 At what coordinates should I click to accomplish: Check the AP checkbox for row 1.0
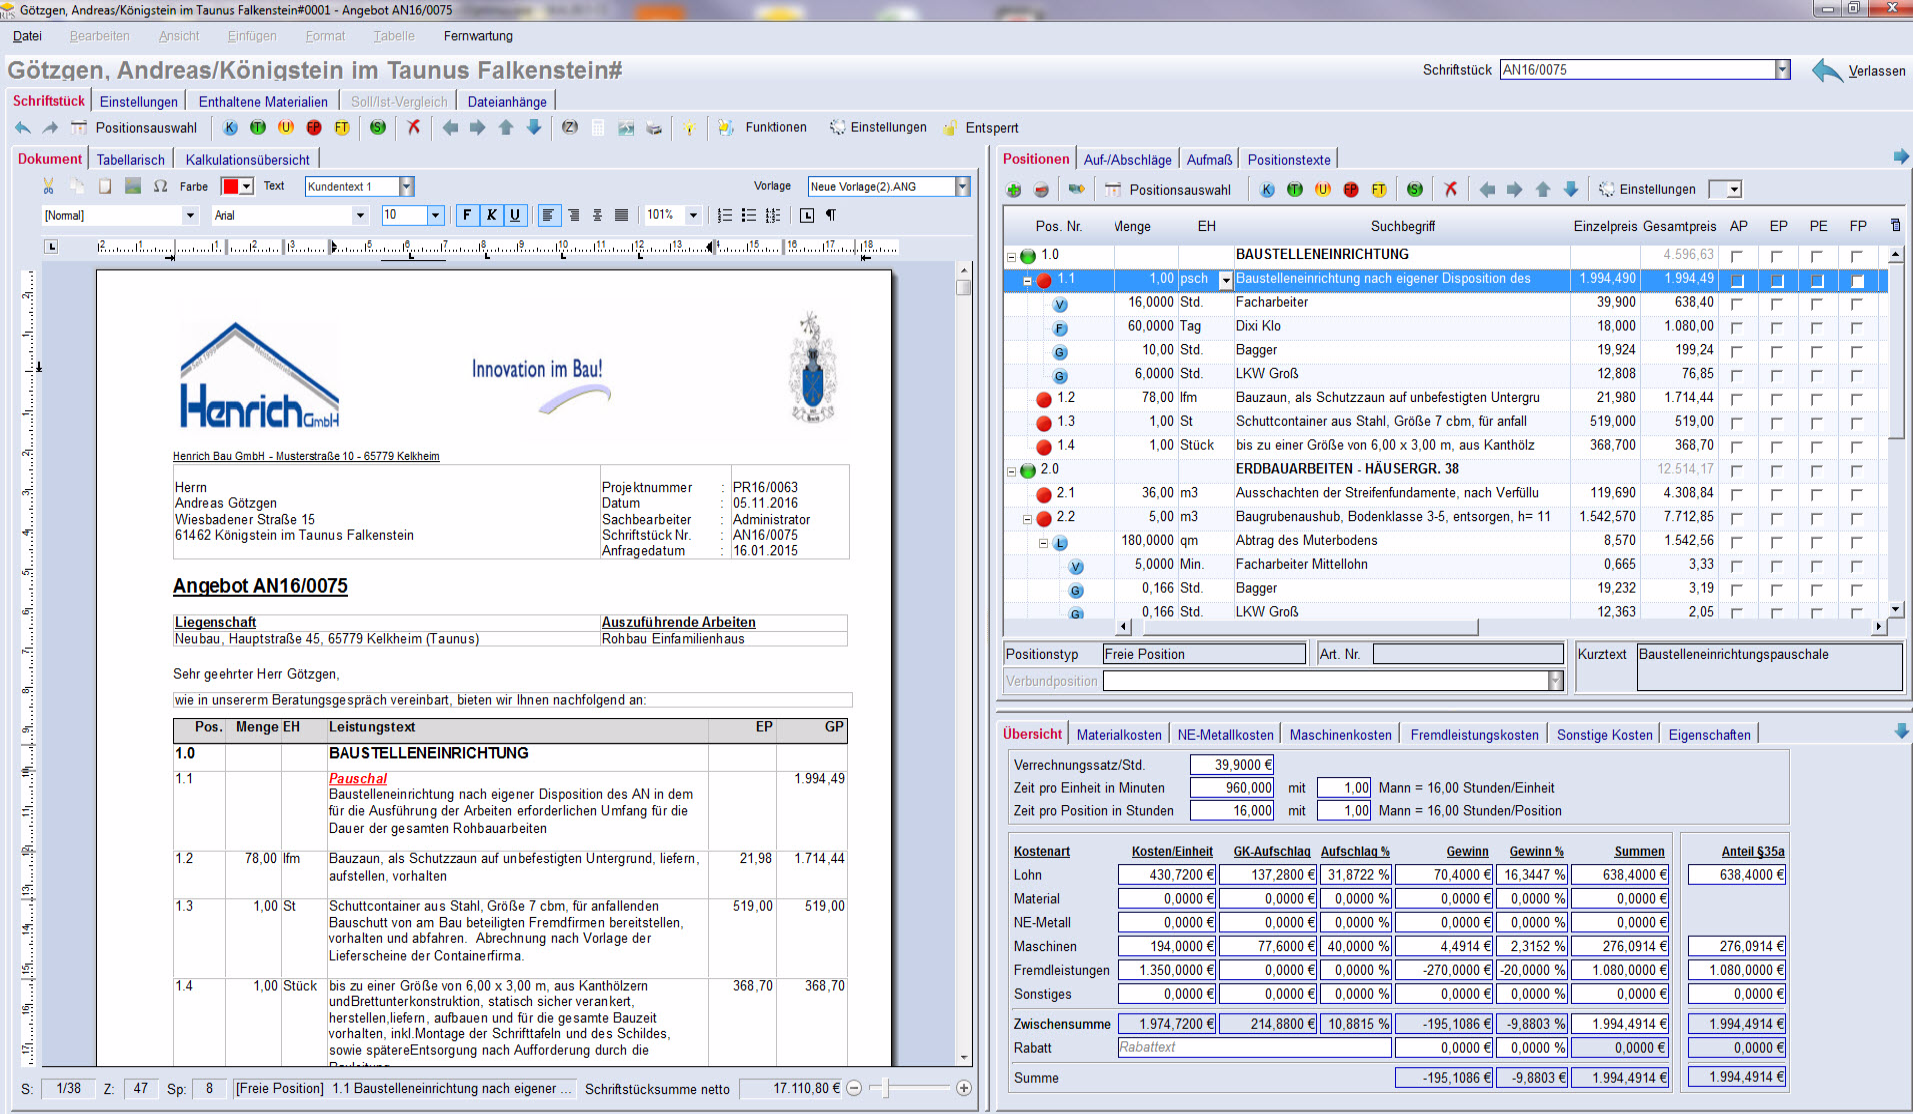click(1737, 256)
